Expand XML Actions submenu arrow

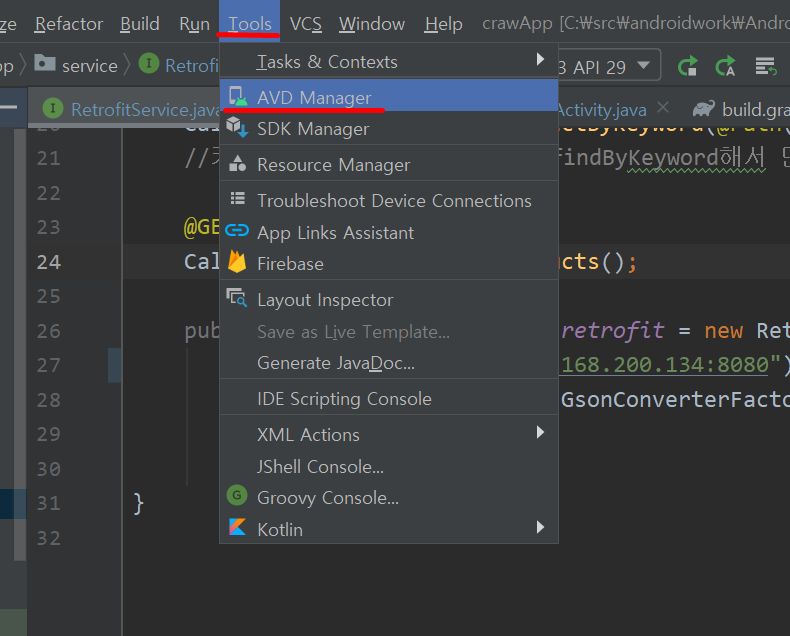(x=540, y=432)
